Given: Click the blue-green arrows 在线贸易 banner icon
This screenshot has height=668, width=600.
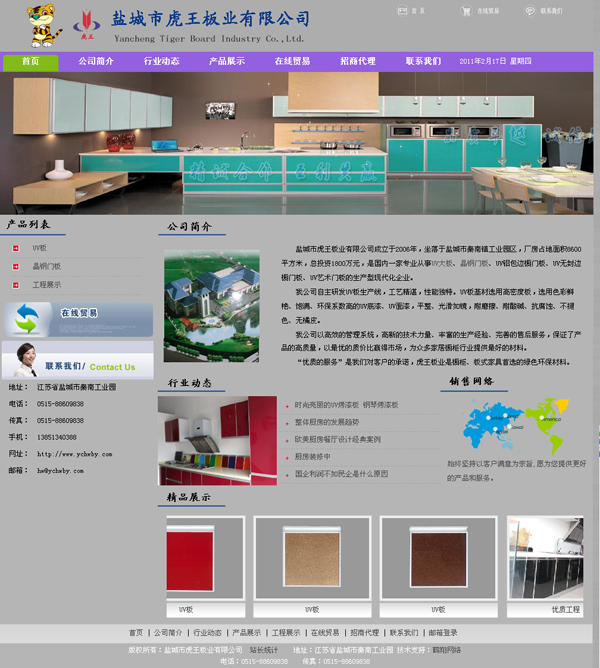Looking at the screenshot, I should [x=27, y=320].
